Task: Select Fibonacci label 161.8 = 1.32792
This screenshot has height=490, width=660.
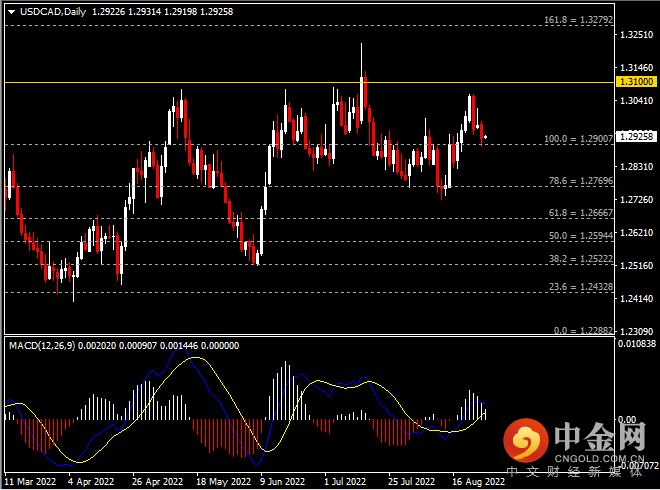Action: 578,20
